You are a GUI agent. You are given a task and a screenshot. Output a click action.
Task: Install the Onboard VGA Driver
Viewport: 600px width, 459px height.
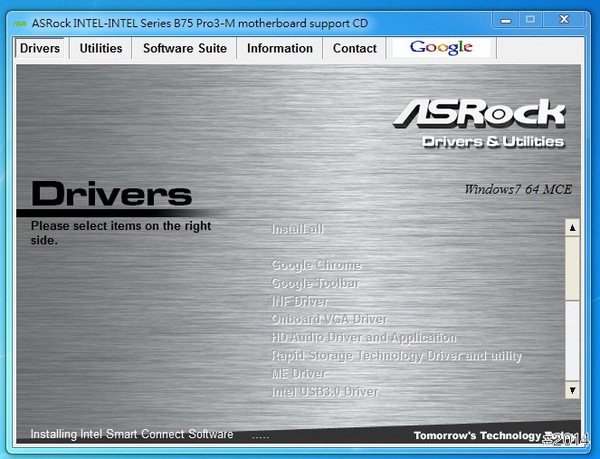tap(329, 319)
